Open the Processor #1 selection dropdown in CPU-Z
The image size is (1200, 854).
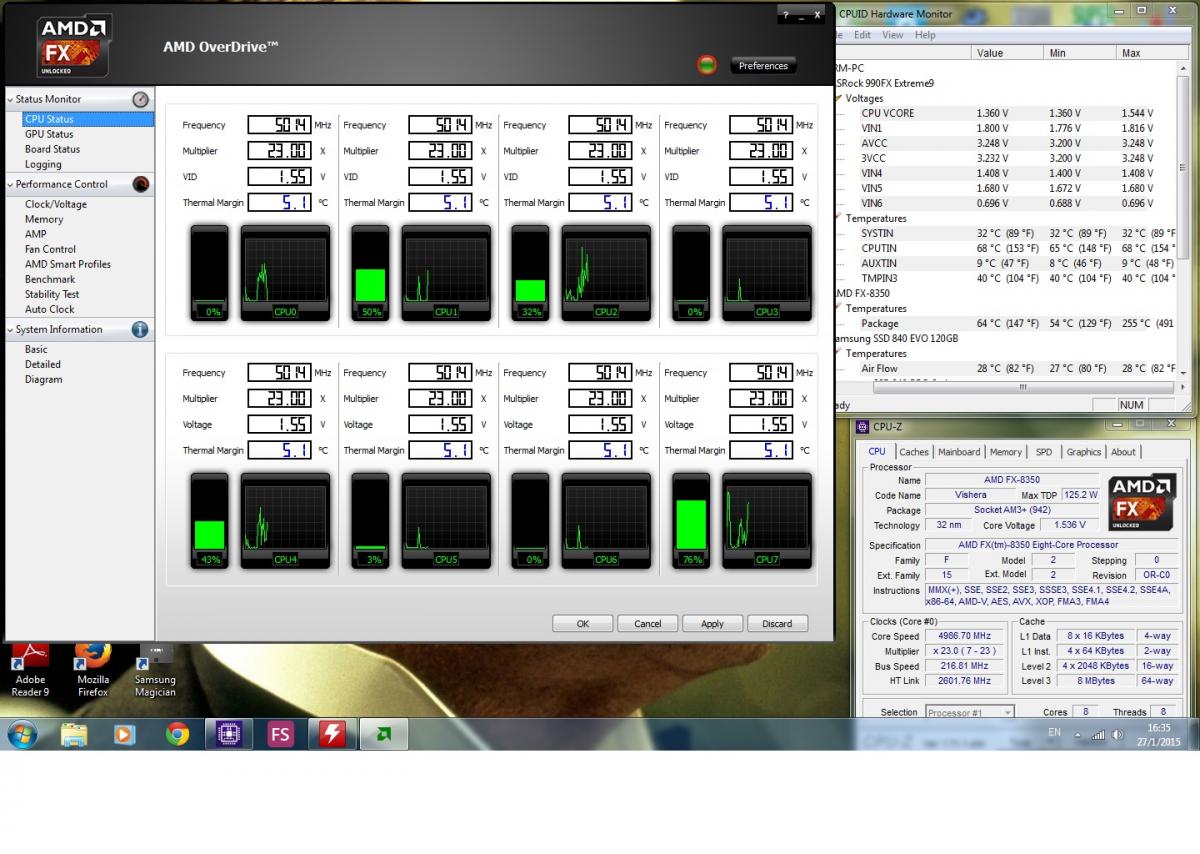[x=968, y=712]
